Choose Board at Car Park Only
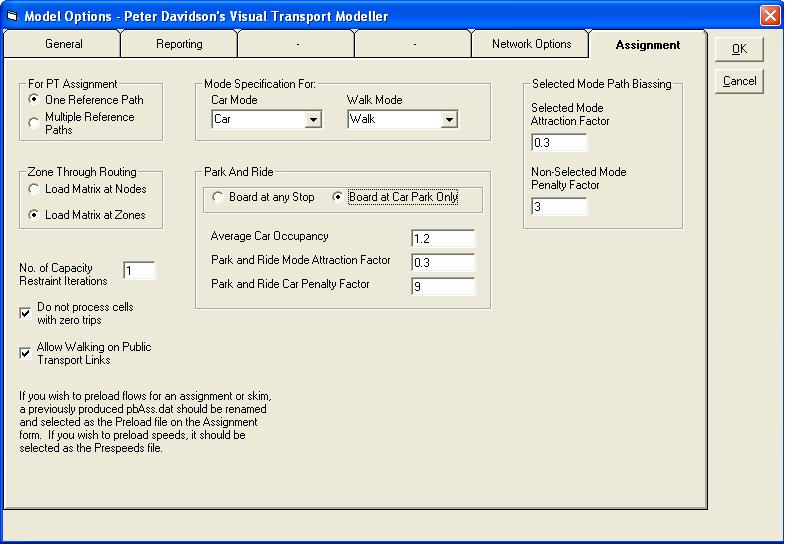This screenshot has height=544, width=785. coord(338,198)
